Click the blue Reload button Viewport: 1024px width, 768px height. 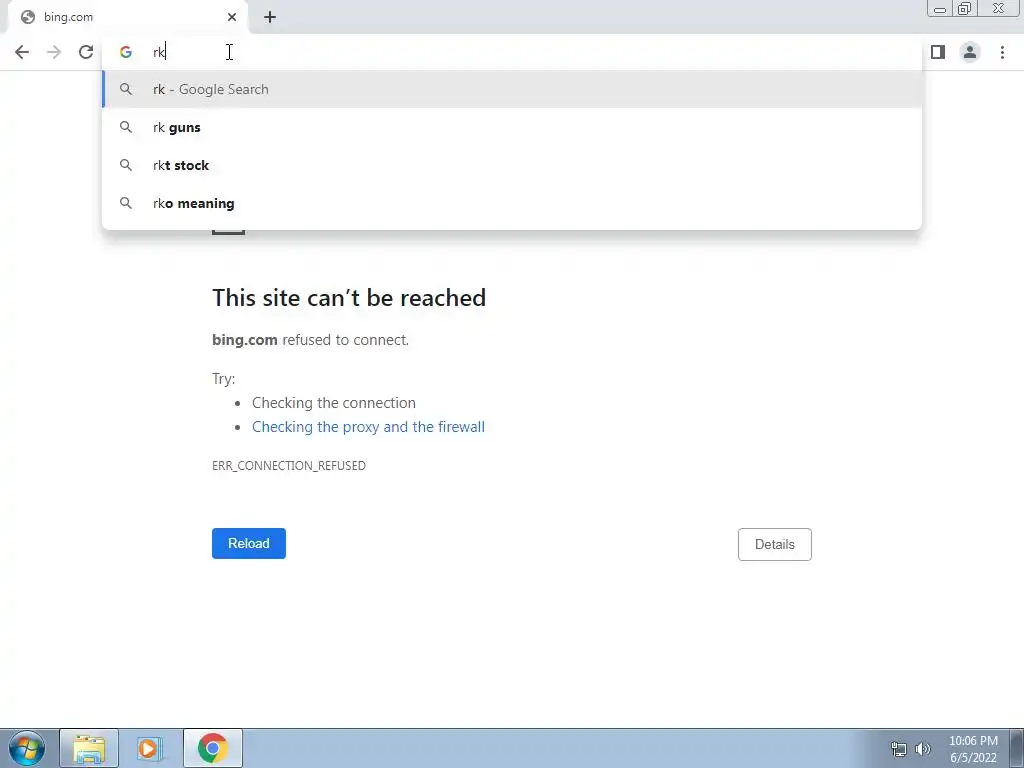click(249, 543)
